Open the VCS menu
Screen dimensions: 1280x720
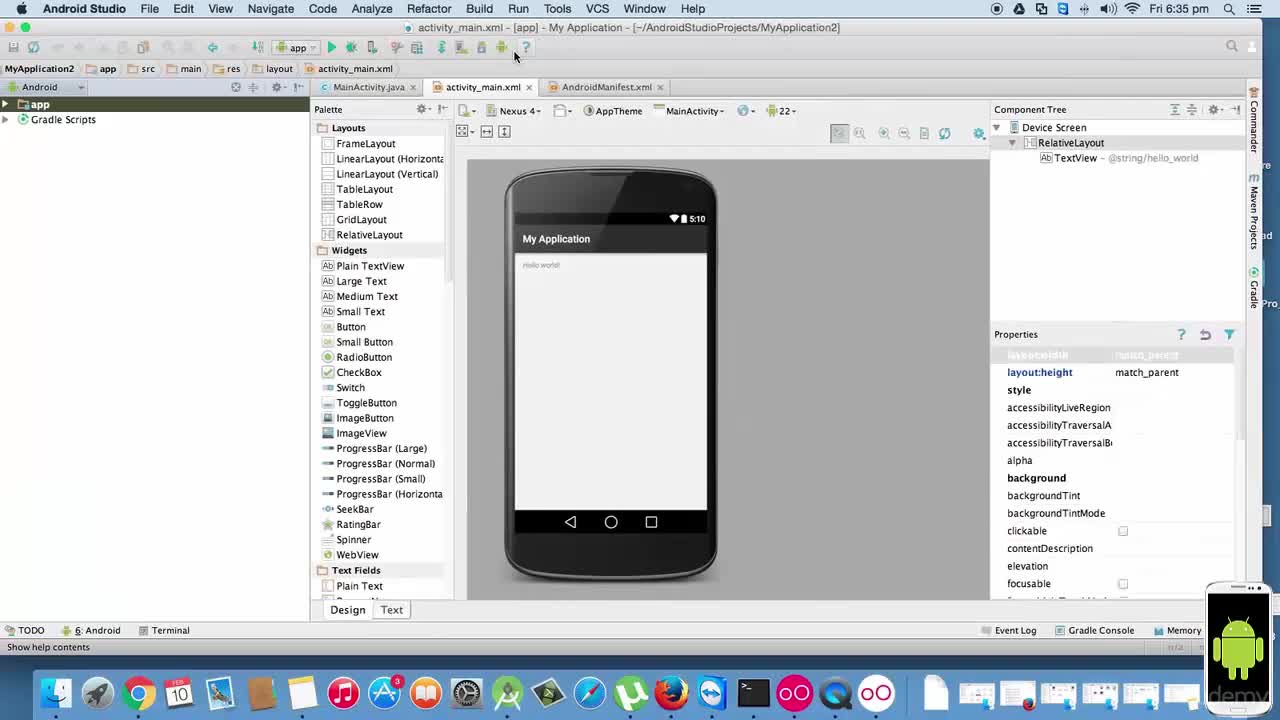597,8
